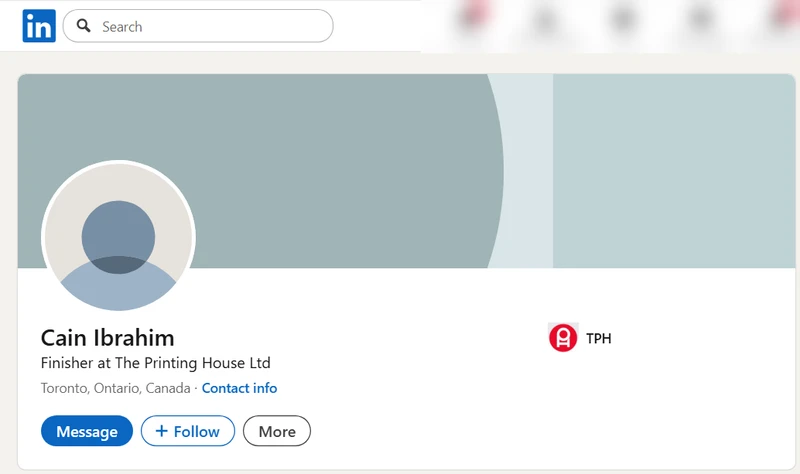Open the Contact info link
The image size is (800, 474).
click(239, 388)
